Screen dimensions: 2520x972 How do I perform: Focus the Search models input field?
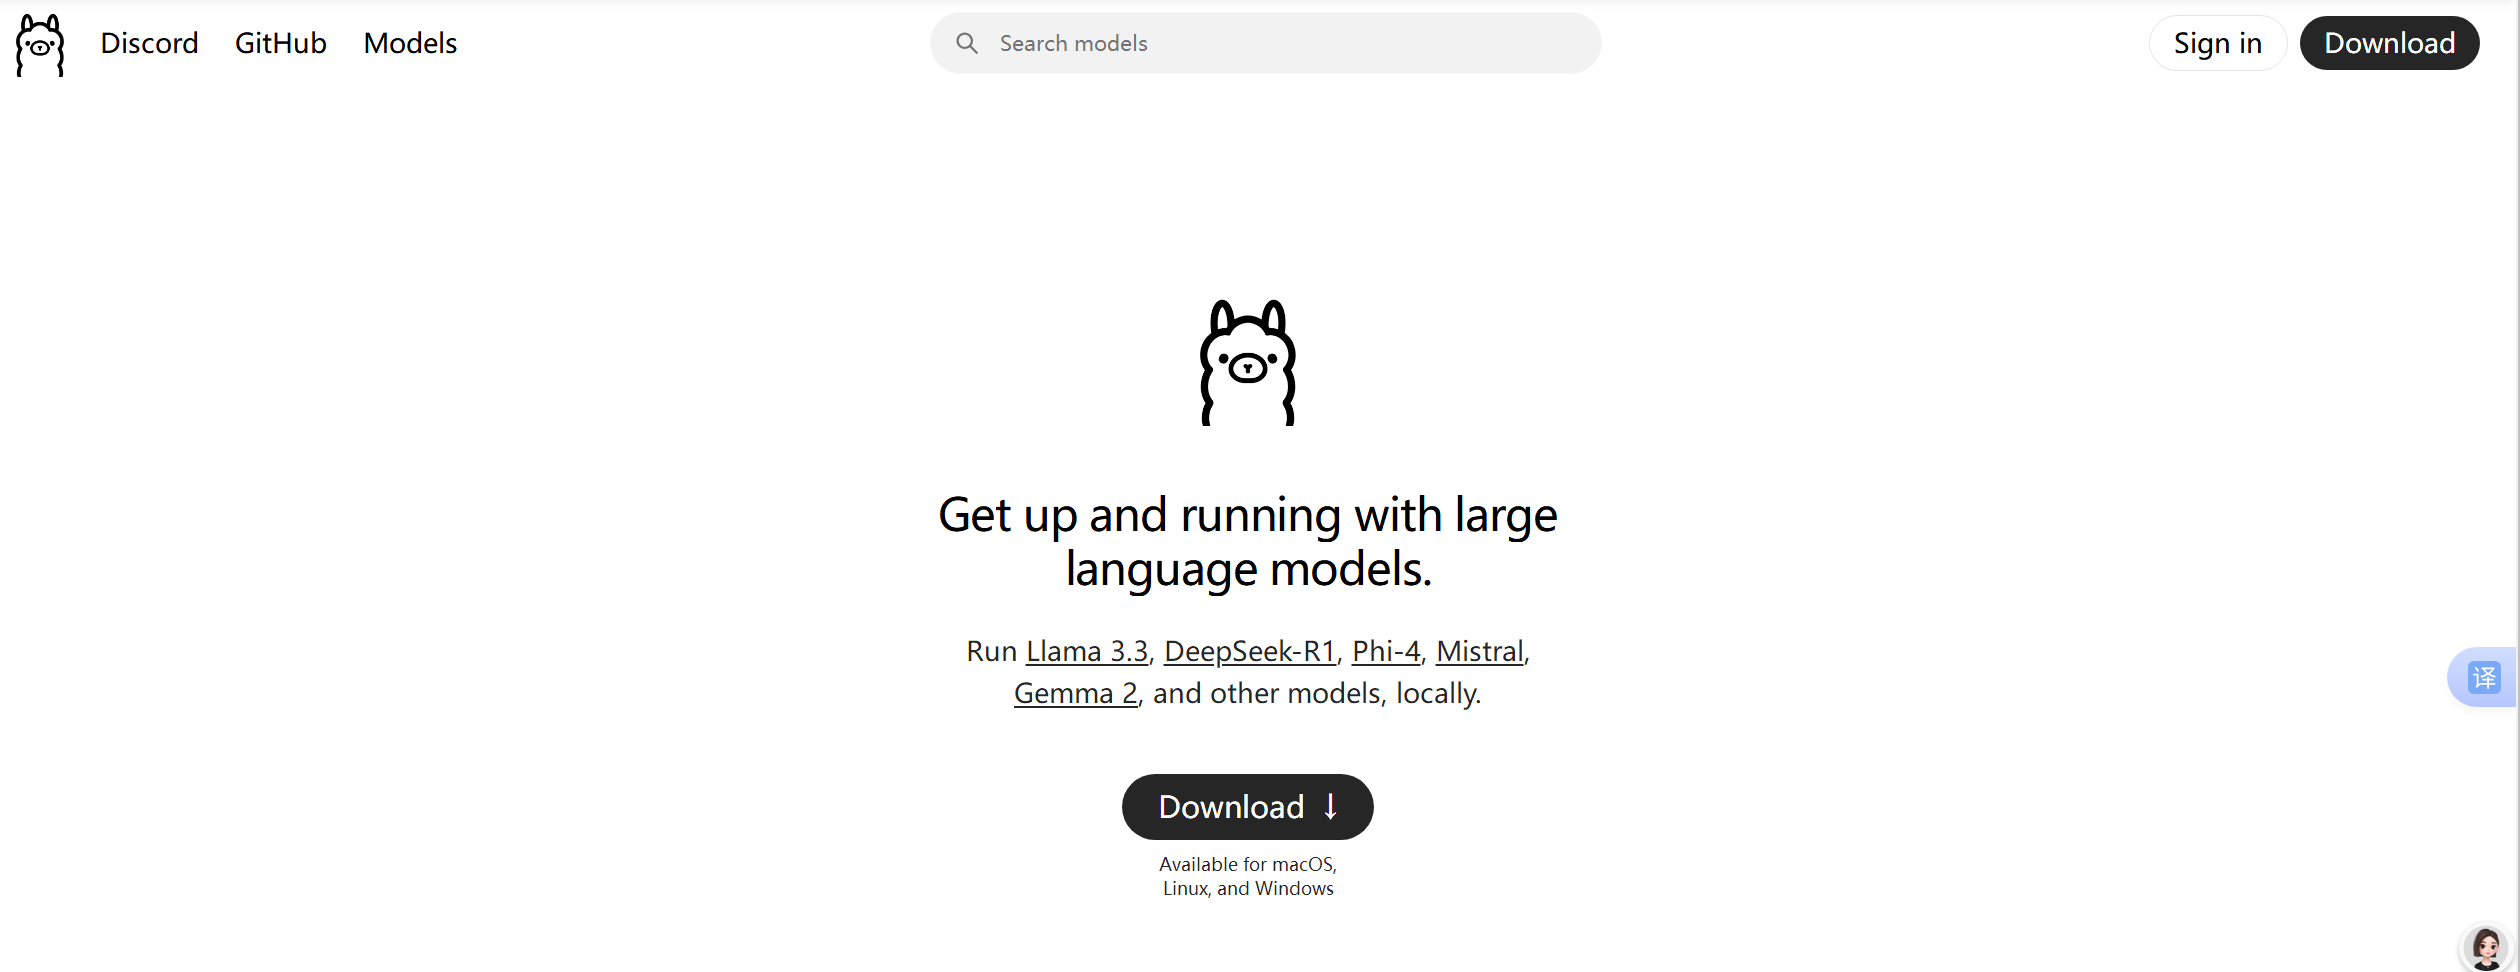click(1265, 43)
